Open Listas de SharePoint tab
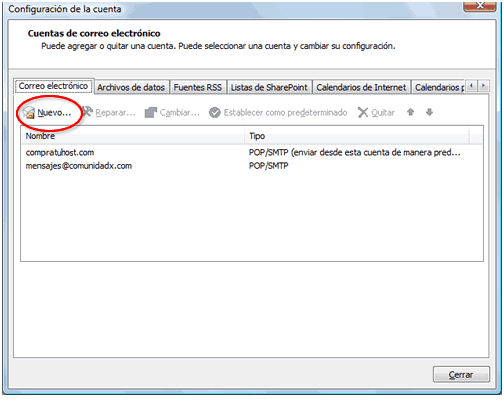Image resolution: width=504 pixels, height=401 pixels. (x=269, y=87)
